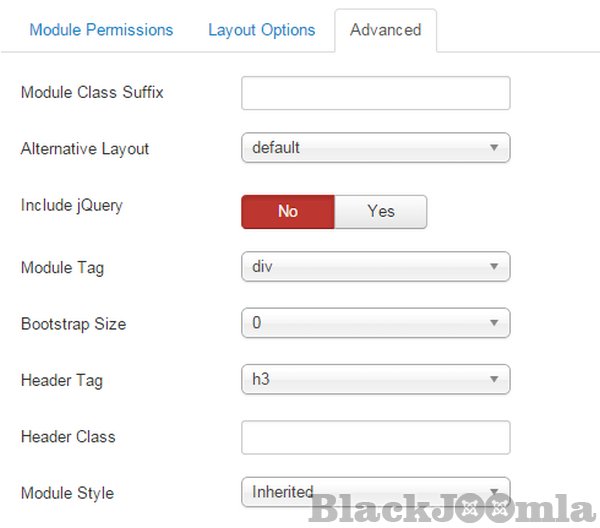Click the Bootstrap Size label
This screenshot has width=600, height=528.
[x=73, y=324]
